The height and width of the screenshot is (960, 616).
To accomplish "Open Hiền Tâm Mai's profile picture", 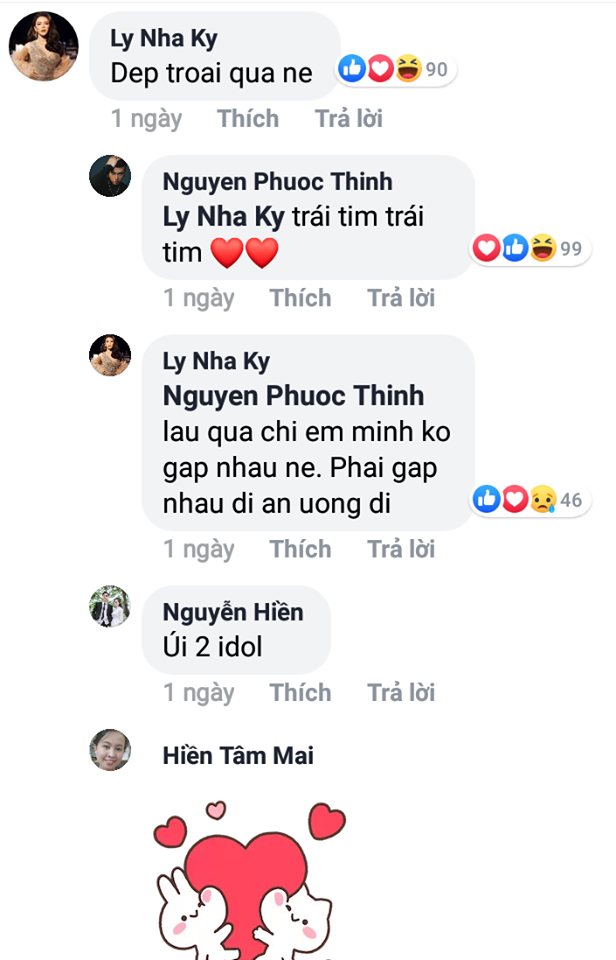I will click(110, 750).
